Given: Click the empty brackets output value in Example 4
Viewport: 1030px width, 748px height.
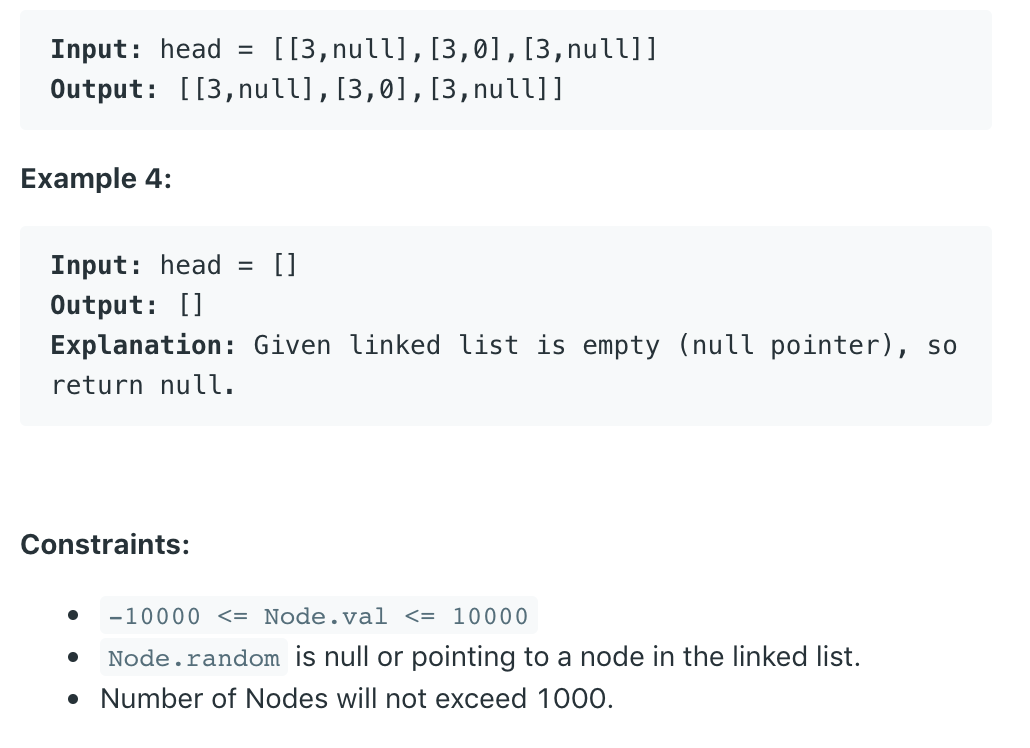Looking at the screenshot, I should click(192, 306).
